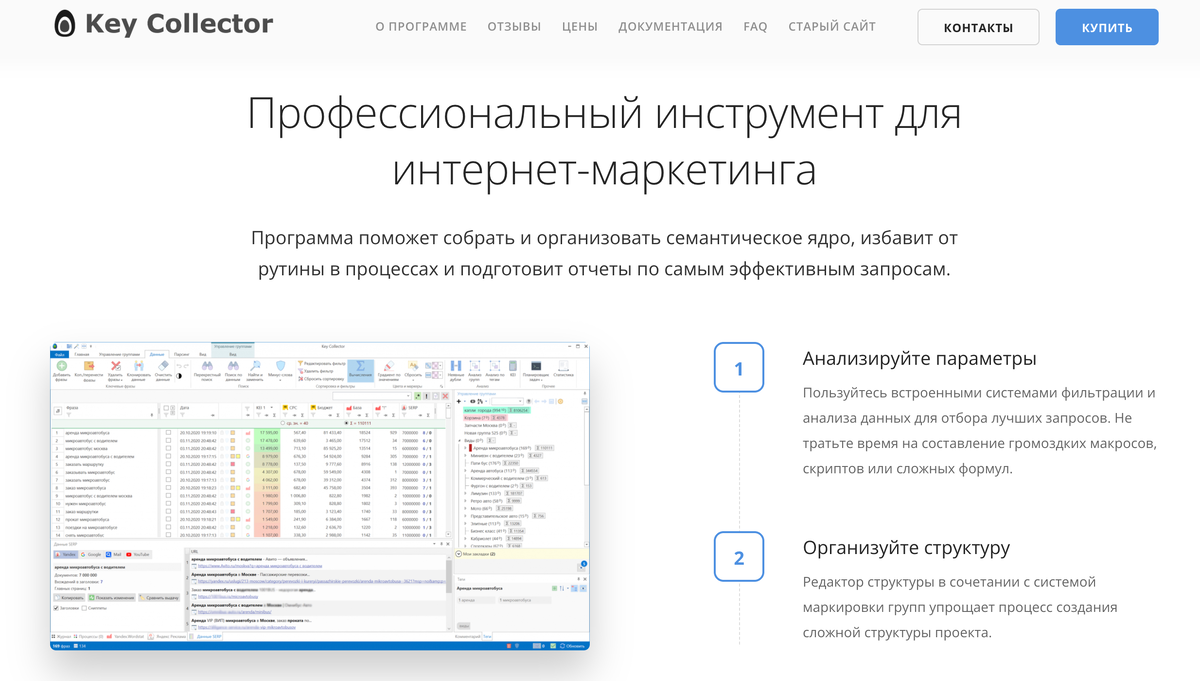Click the Файл tab in app screenshot
This screenshot has height=681, width=1200.
point(60,354)
